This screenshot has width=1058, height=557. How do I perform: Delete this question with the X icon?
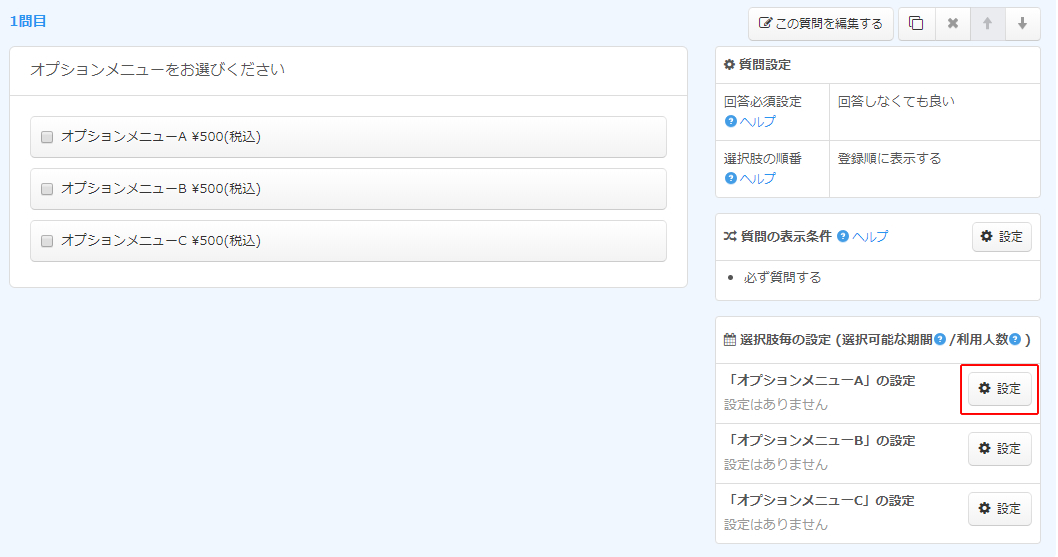[953, 24]
